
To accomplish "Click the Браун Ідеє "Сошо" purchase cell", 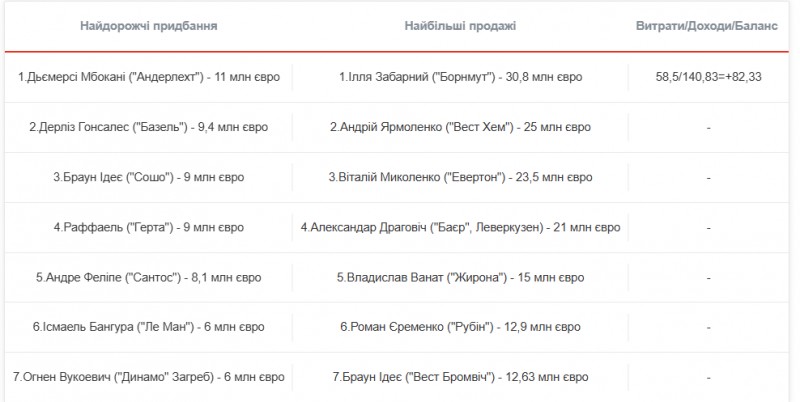I will tap(149, 177).
